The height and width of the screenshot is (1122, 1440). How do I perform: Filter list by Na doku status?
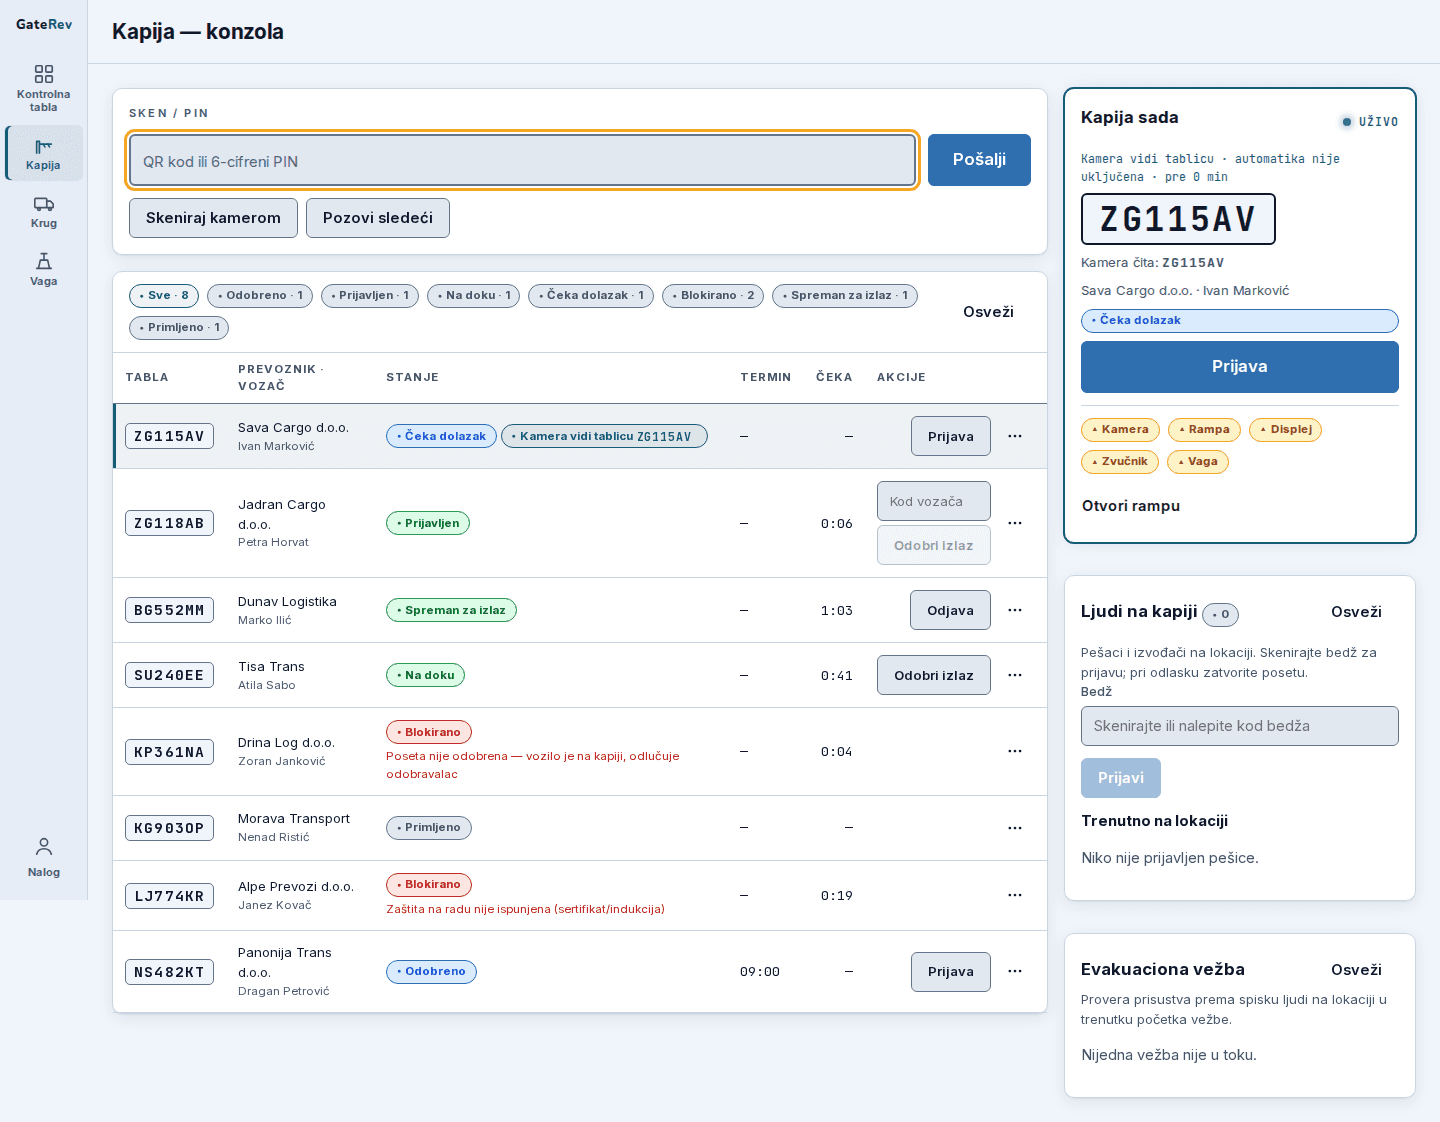[x=474, y=296]
